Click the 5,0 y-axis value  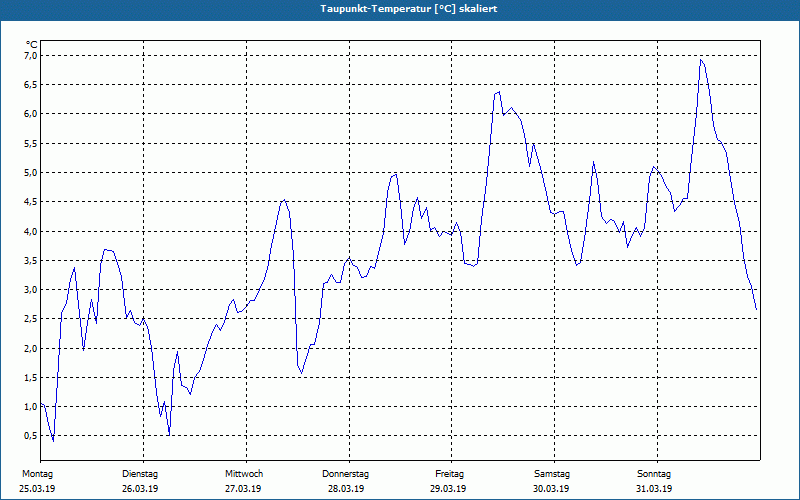pyautogui.click(x=31, y=172)
